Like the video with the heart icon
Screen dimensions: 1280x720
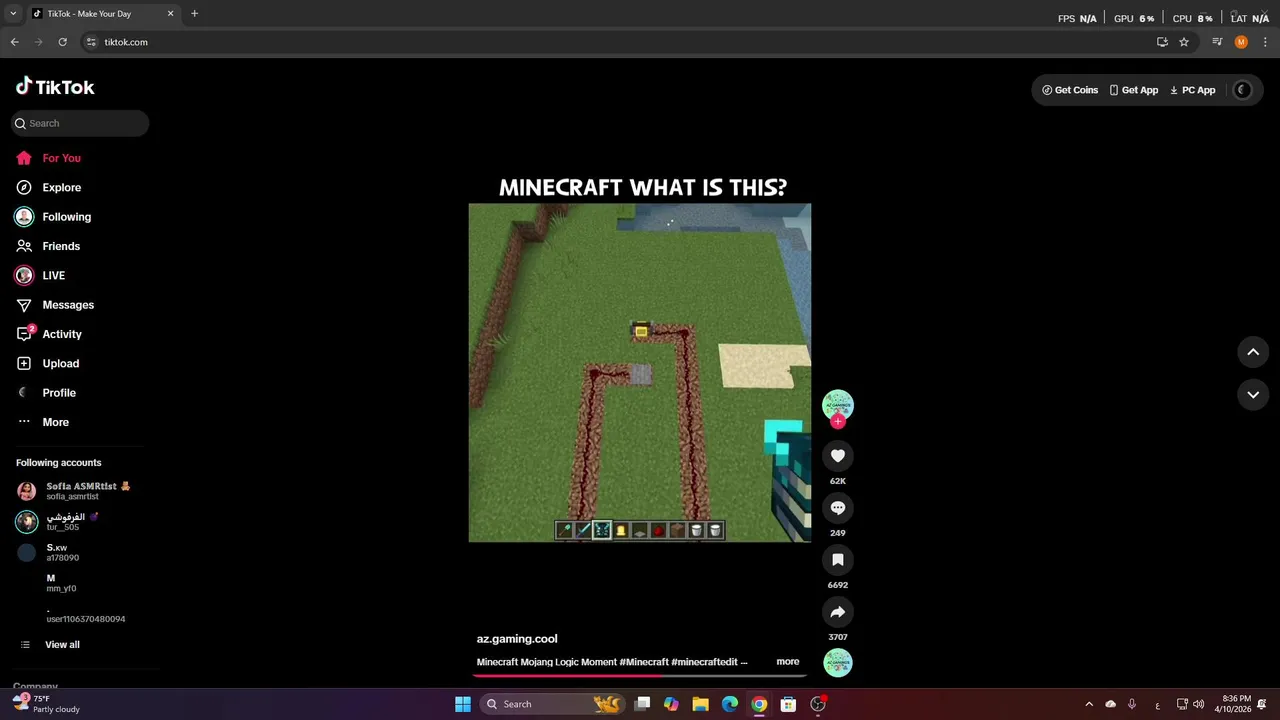(x=838, y=456)
